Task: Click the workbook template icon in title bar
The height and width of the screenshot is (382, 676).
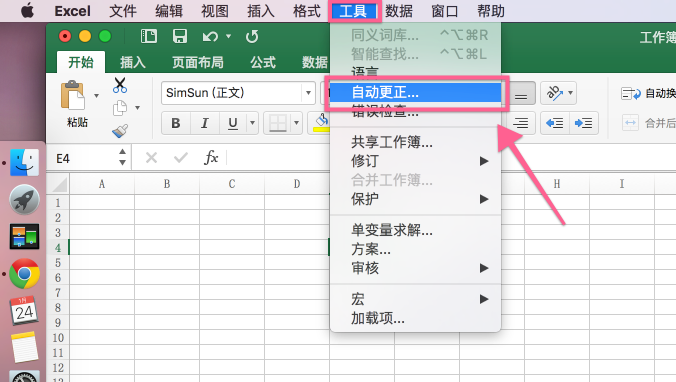Action: 149,36
